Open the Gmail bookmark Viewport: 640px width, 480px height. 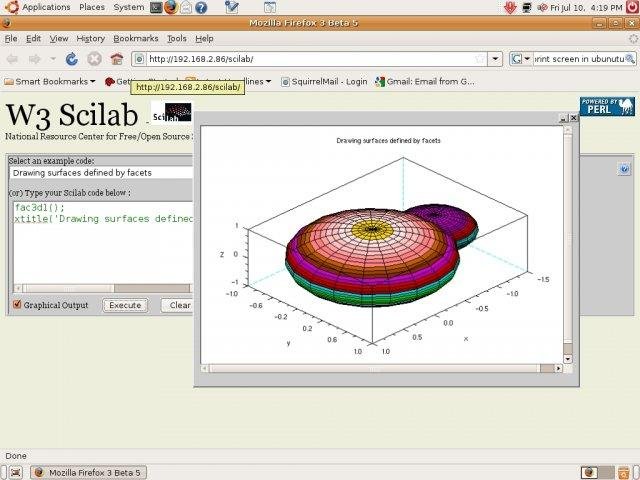point(425,82)
